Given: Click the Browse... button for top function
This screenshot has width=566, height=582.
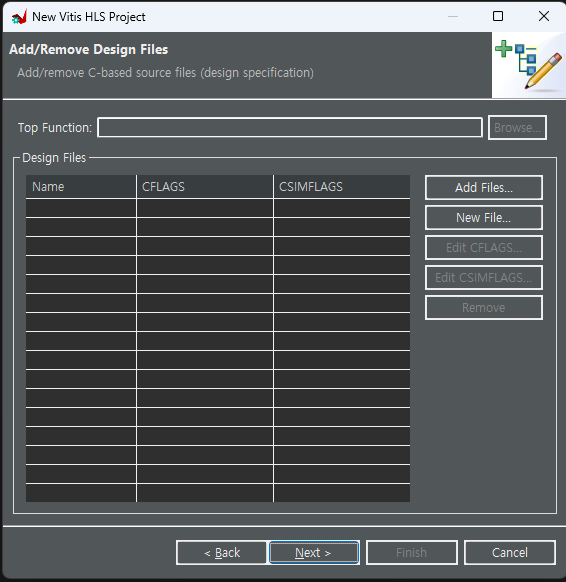Looking at the screenshot, I should (517, 128).
